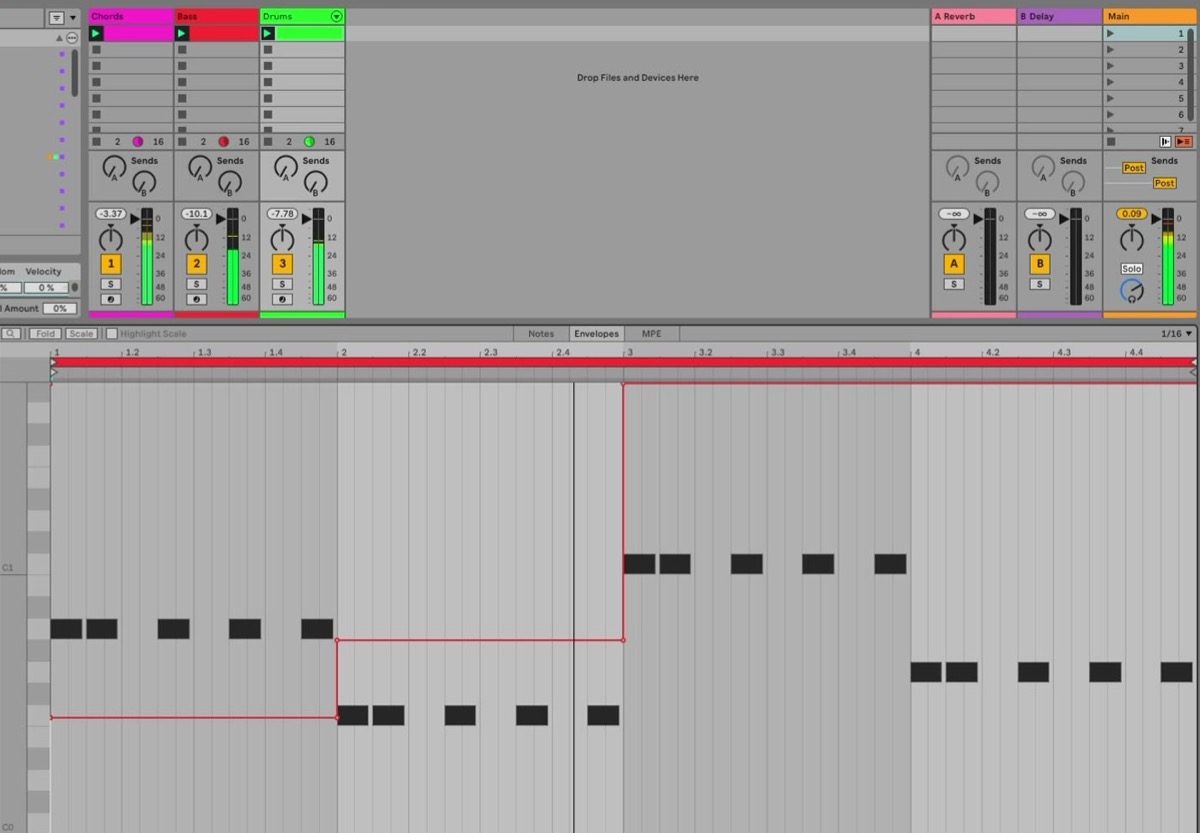This screenshot has height=833, width=1200.
Task: Select the A Reverb return track header
Action: pos(973,16)
